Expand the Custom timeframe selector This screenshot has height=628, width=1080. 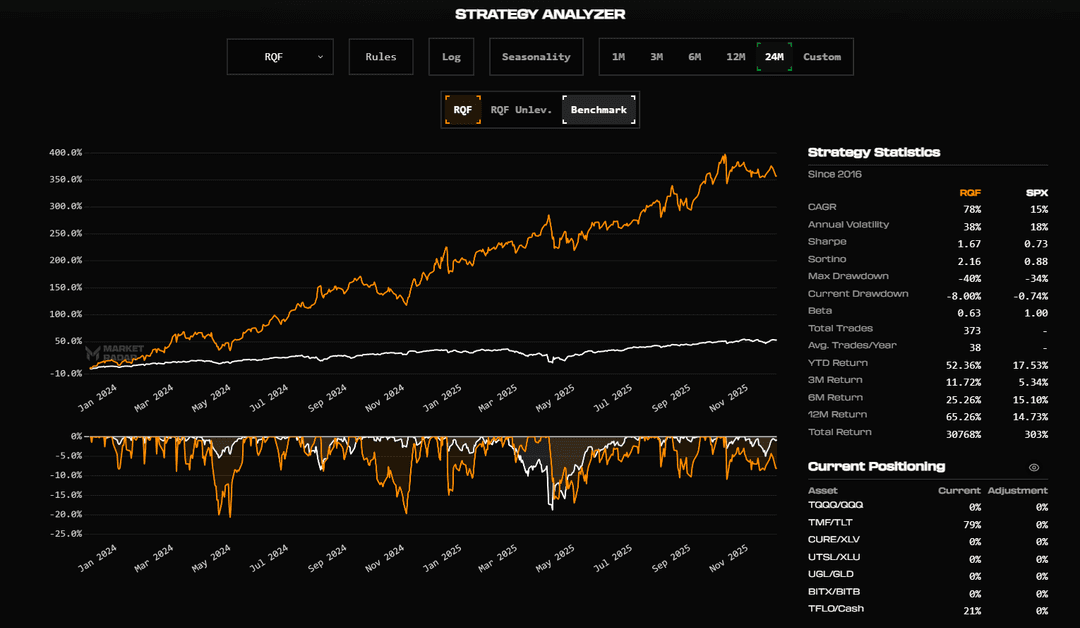822,57
